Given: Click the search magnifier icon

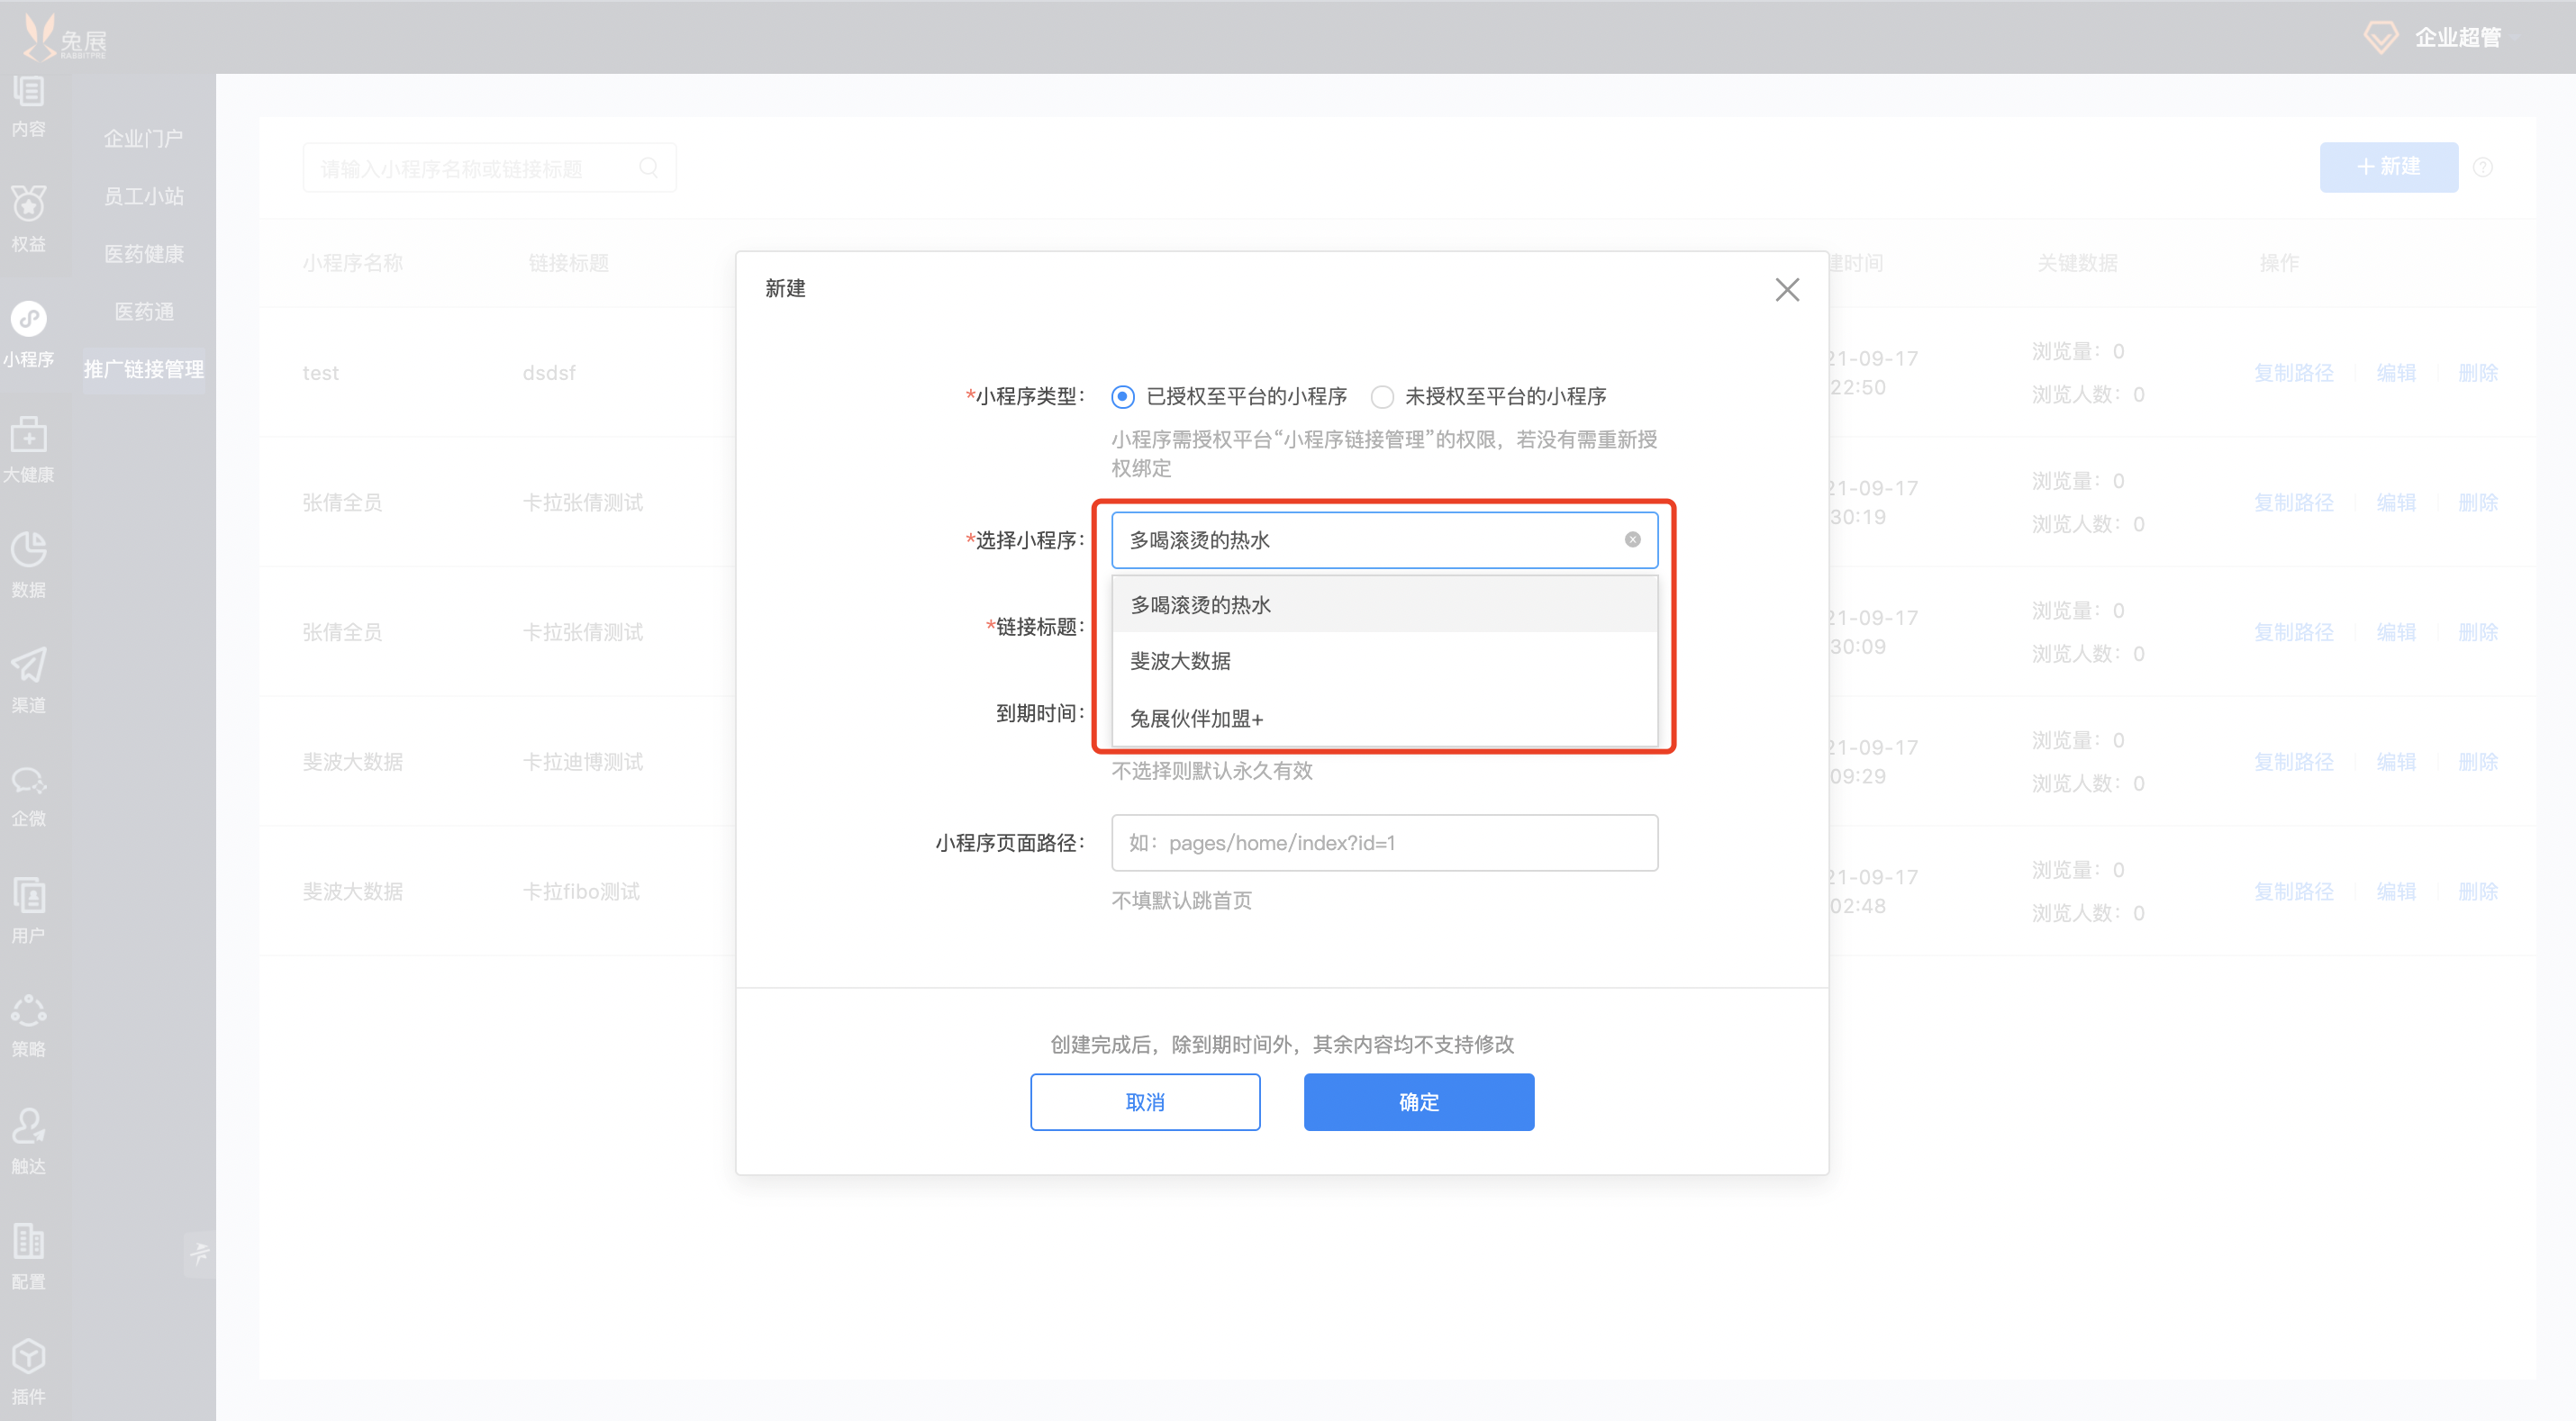Looking at the screenshot, I should pyautogui.click(x=649, y=167).
